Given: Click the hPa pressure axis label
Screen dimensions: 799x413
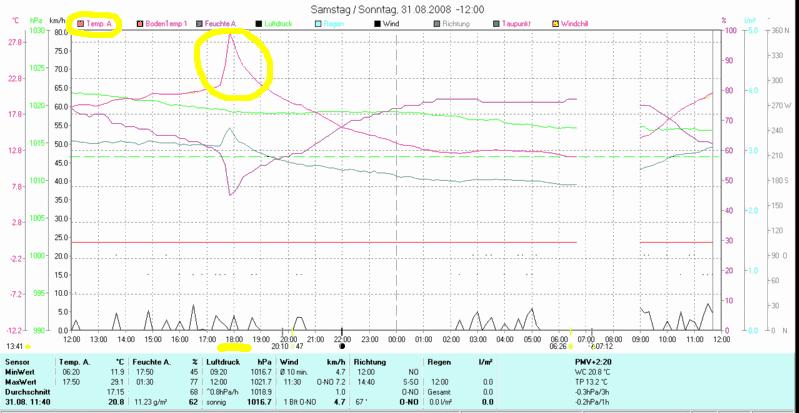Looking at the screenshot, I should click(37, 20).
